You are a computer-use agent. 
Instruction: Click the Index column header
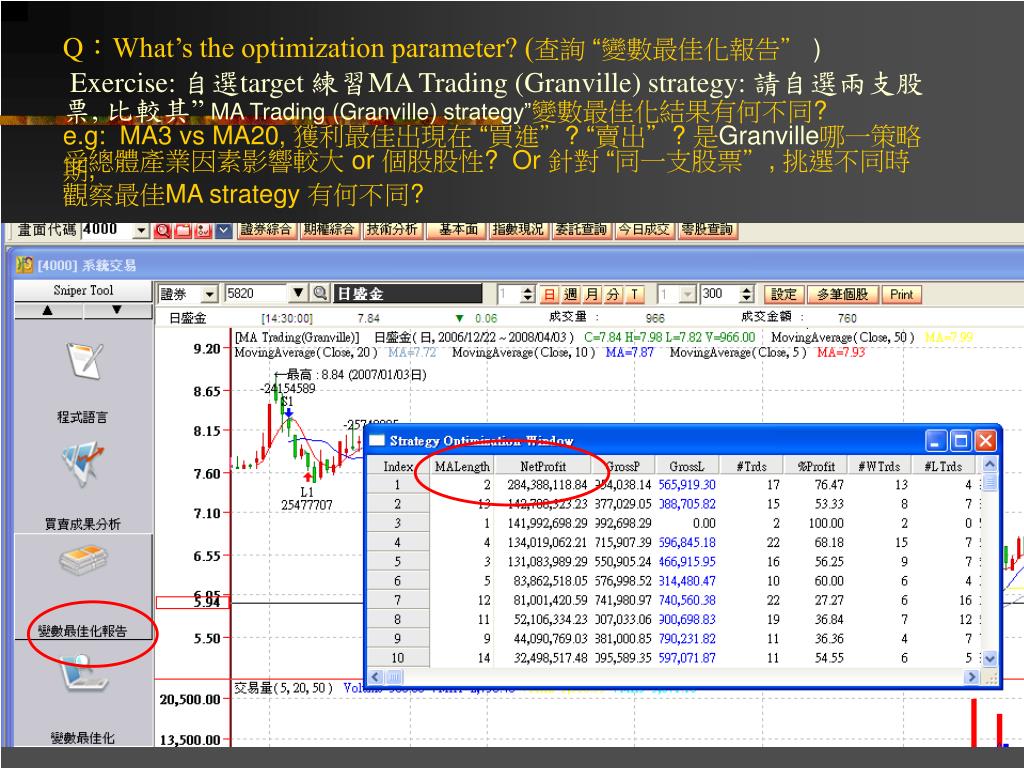(x=398, y=466)
